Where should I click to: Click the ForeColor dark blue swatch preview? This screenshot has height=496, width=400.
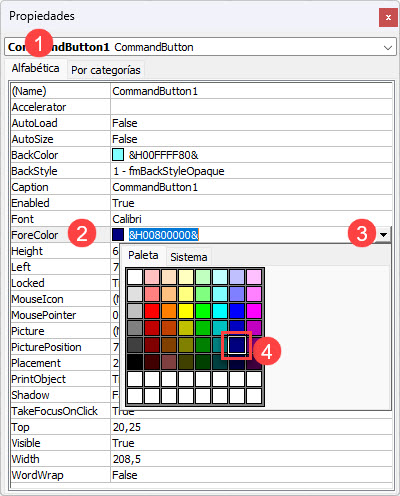click(118, 235)
